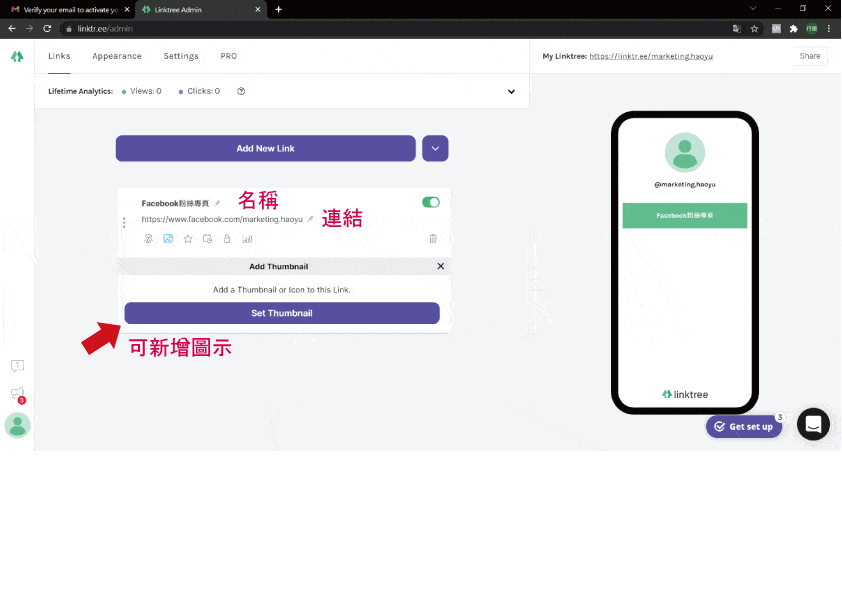The image size is (842, 595).
Task: Click the lock gate link icon
Action: coord(227,239)
